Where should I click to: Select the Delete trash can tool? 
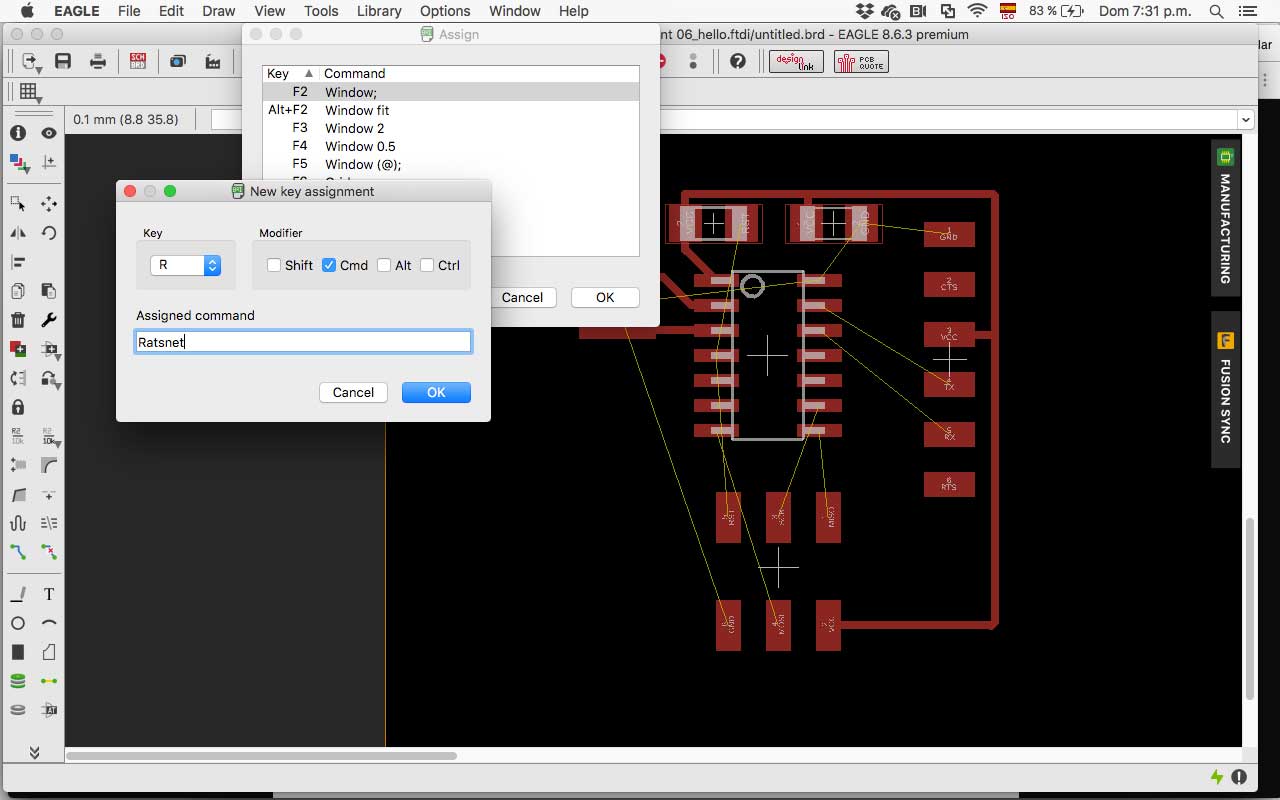click(x=18, y=320)
